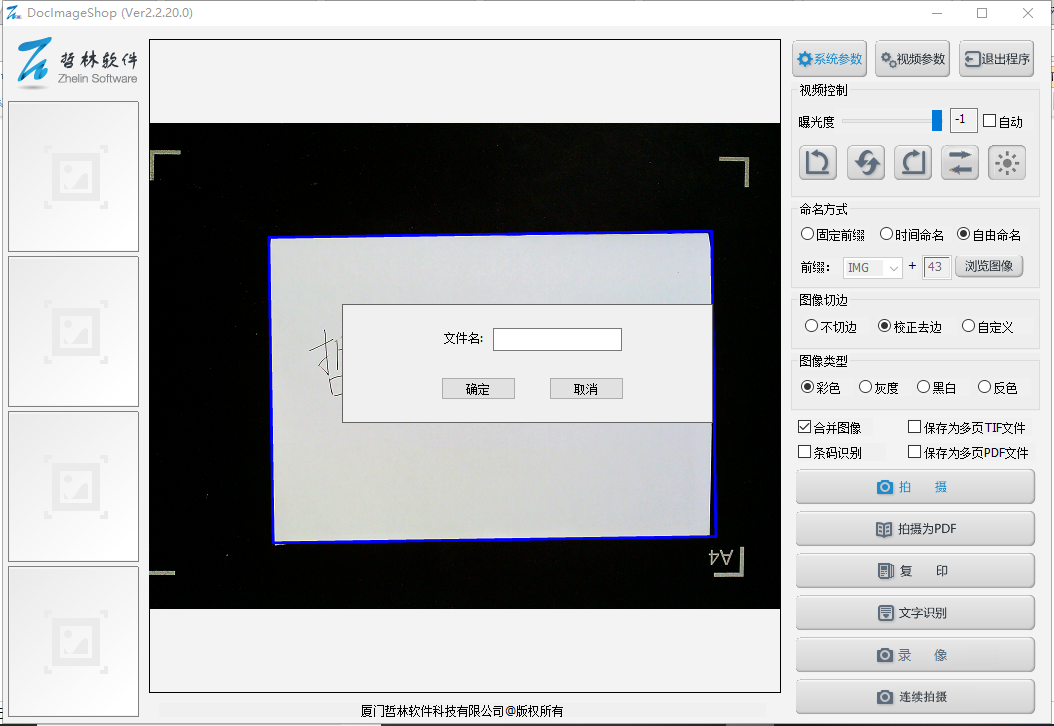Image resolution: width=1054 pixels, height=726 pixels.
Task: Click the rotate 180 degrees circular-arrows icon
Action: (x=866, y=162)
